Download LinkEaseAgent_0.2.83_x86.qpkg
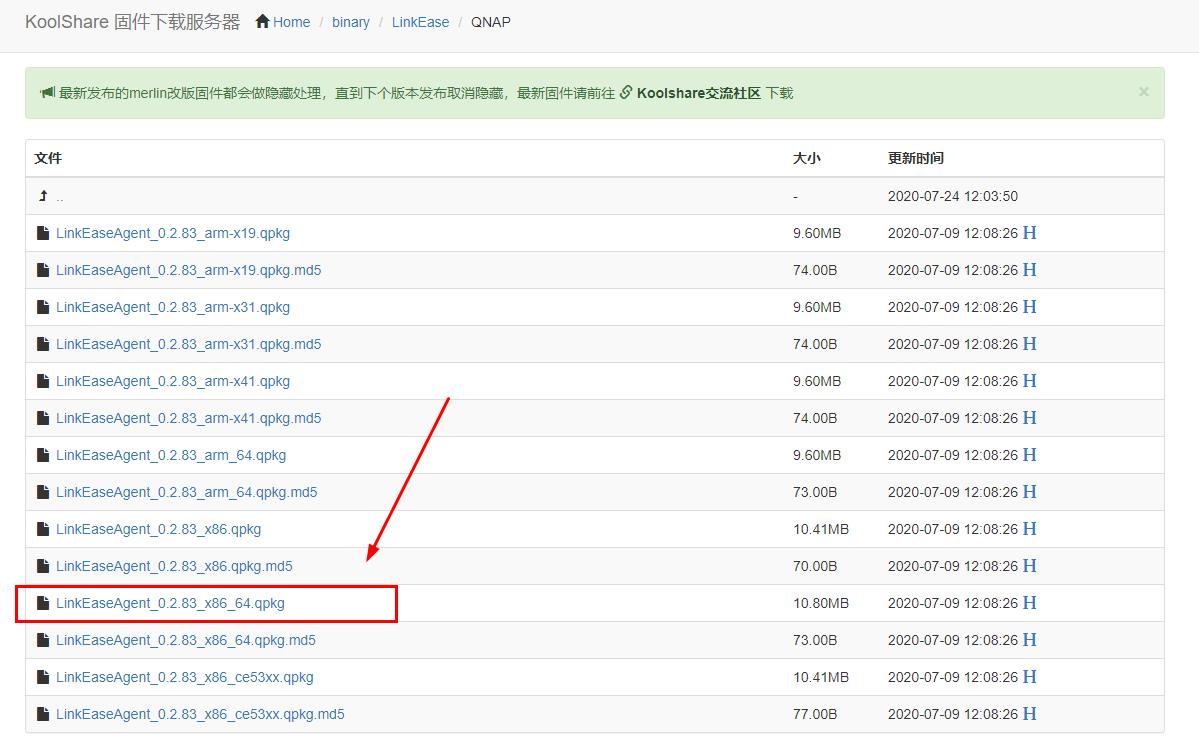 (158, 529)
